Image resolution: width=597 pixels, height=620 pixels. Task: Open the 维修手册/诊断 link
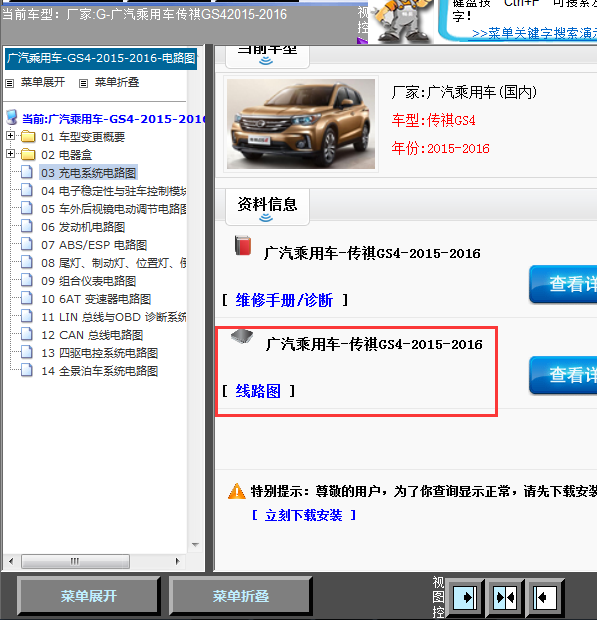(x=284, y=300)
